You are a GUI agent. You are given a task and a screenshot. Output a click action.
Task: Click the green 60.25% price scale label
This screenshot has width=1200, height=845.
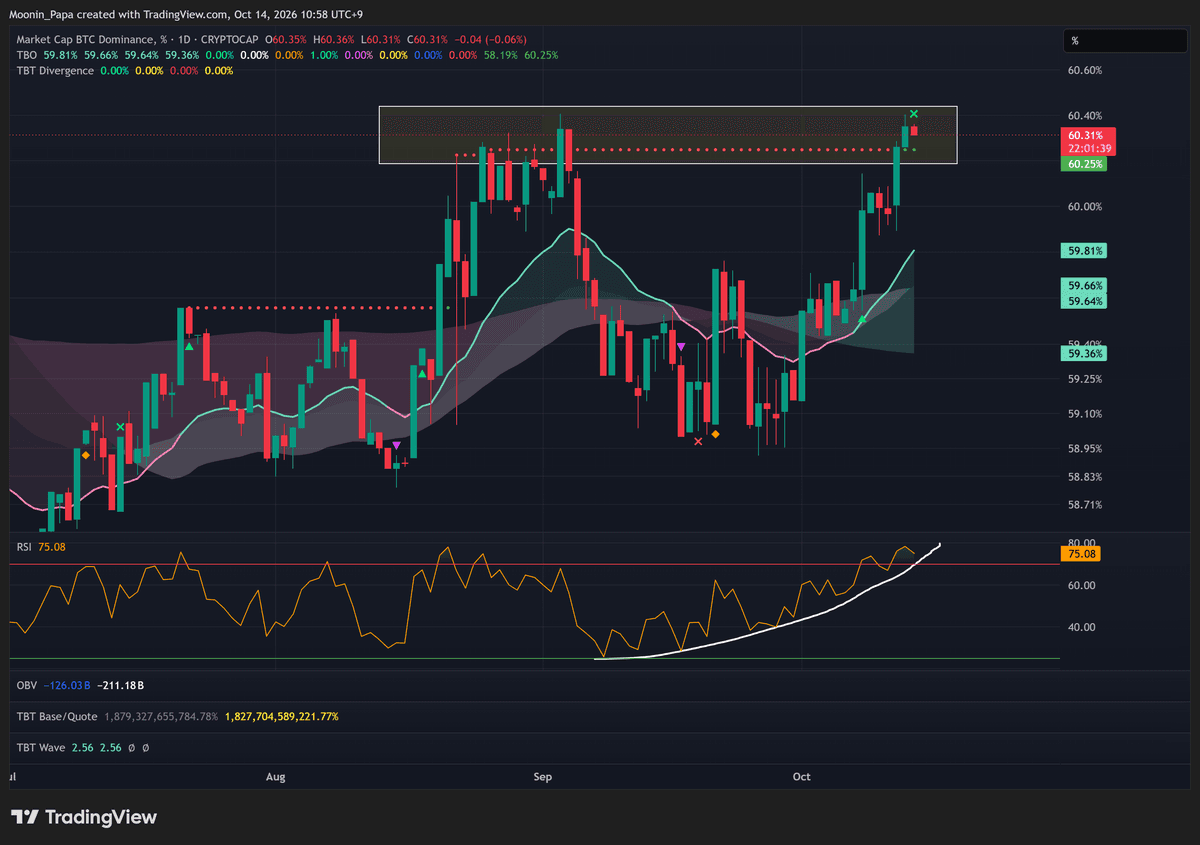(1085, 164)
